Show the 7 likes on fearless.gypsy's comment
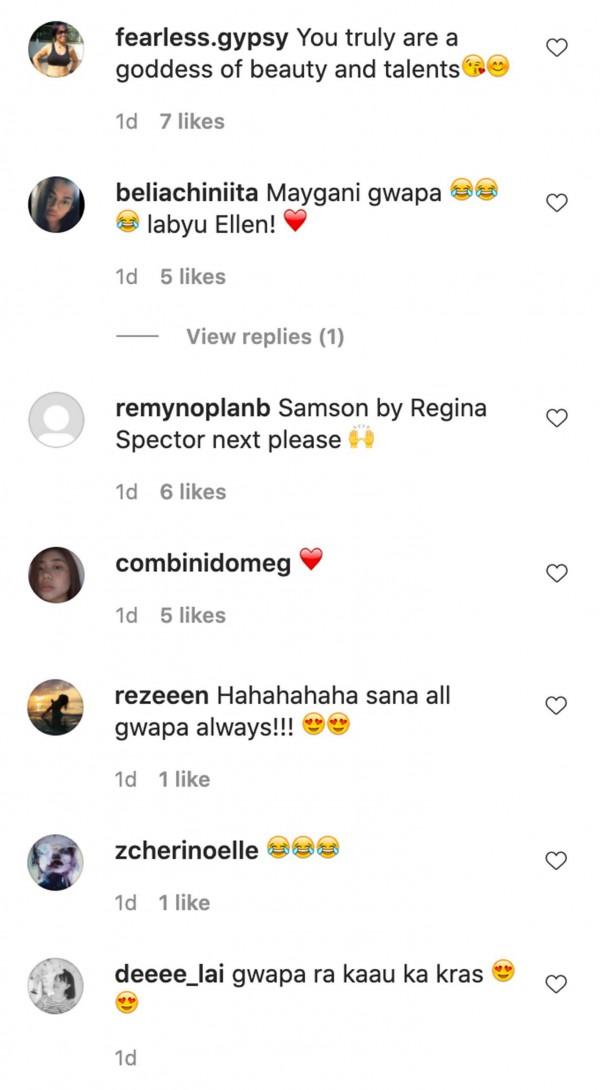 [192, 121]
